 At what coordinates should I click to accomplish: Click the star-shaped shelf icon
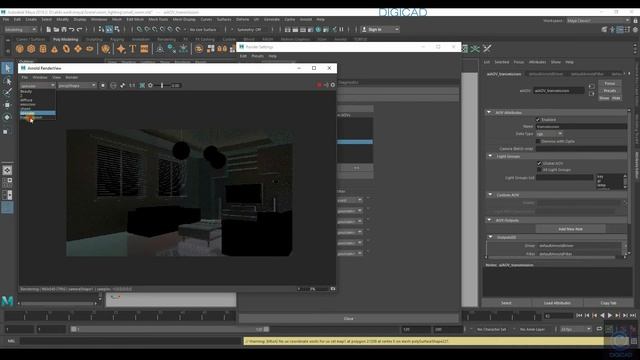(x=121, y=49)
